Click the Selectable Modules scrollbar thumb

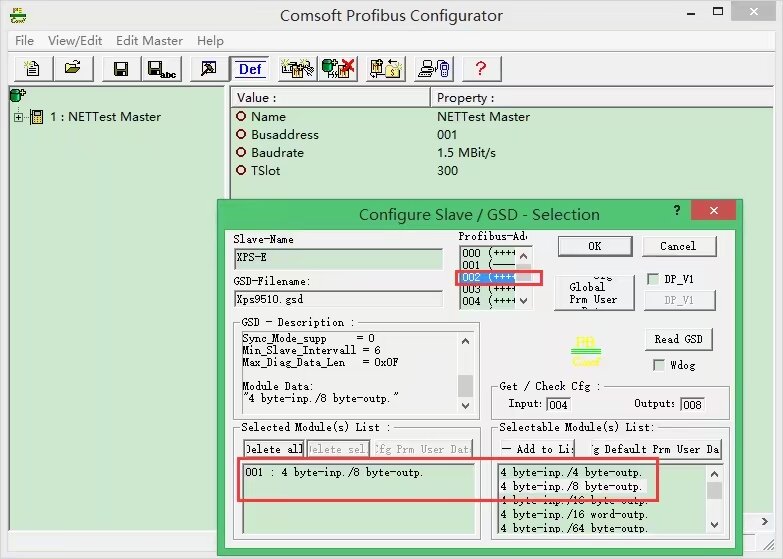click(x=715, y=490)
